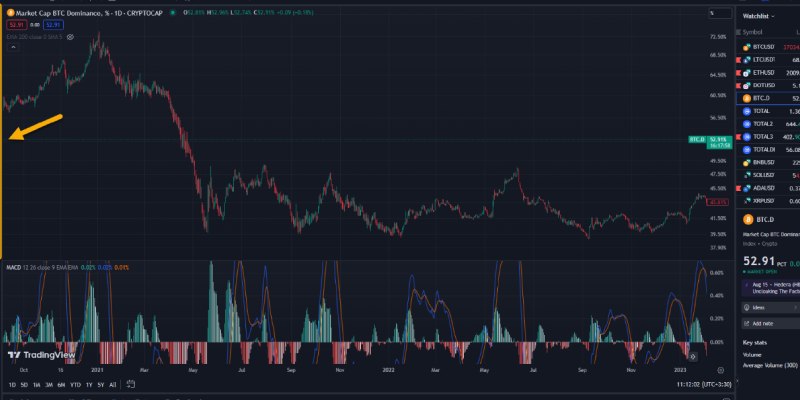Image resolution: width=800 pixels, height=400 pixels.
Task: Click the red sell price 52.91 button
Action: click(x=16, y=24)
